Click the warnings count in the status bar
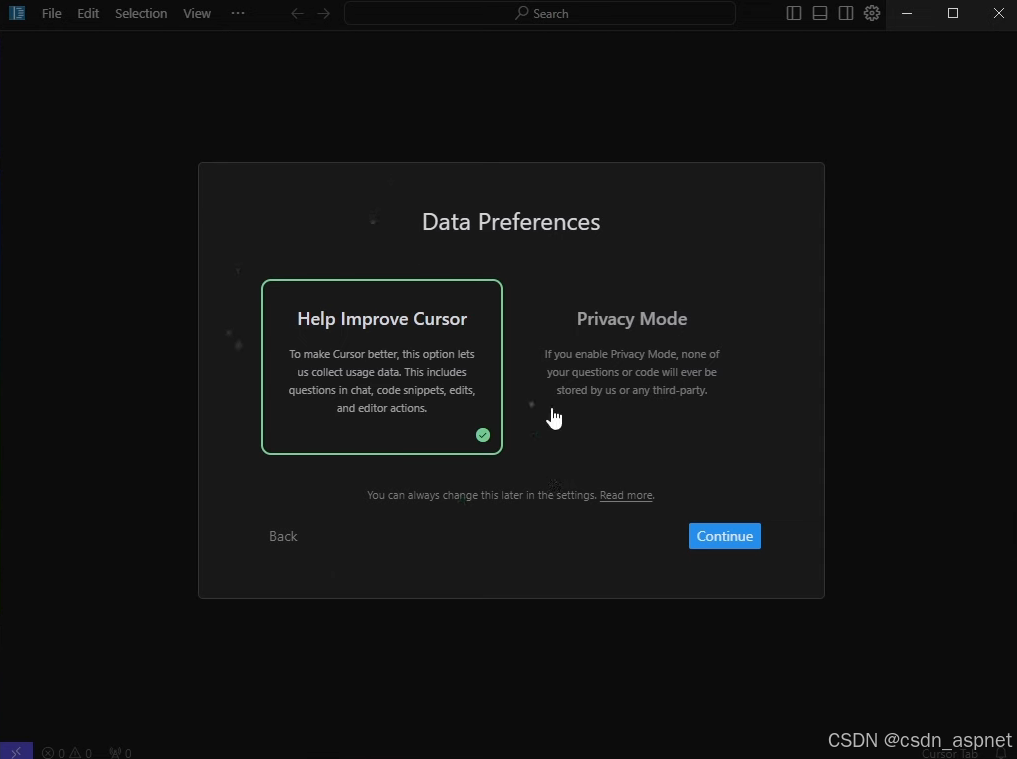Screen dimensions: 1017x759 coord(81,753)
